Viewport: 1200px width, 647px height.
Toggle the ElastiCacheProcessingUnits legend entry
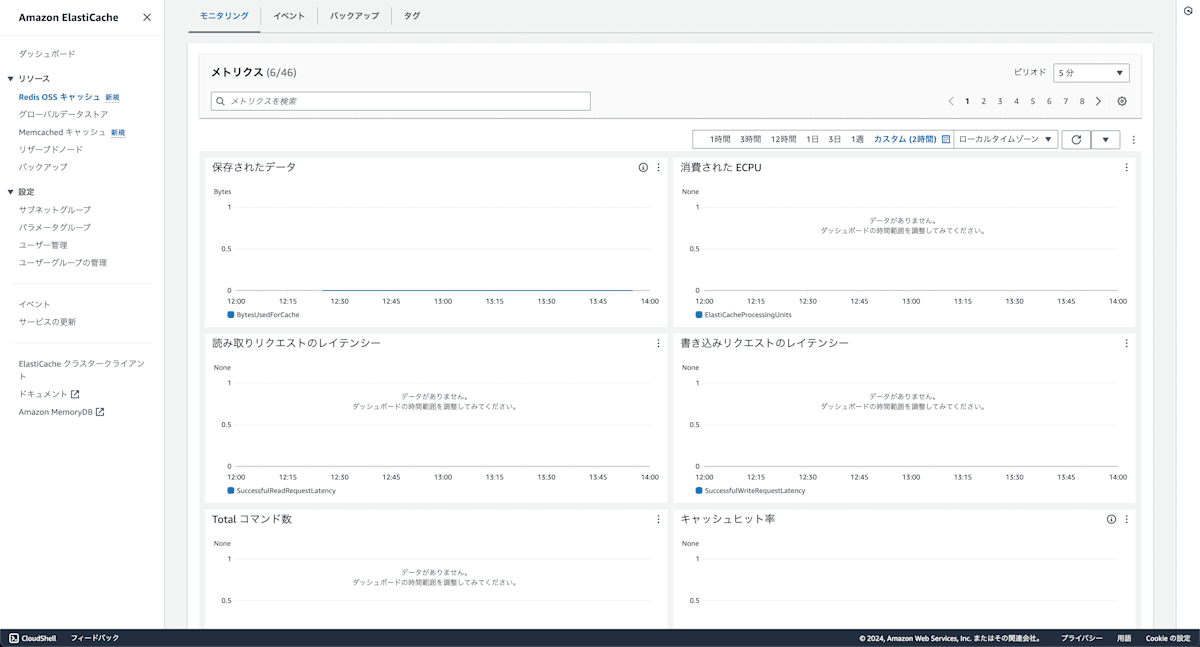pyautogui.click(x=743, y=315)
